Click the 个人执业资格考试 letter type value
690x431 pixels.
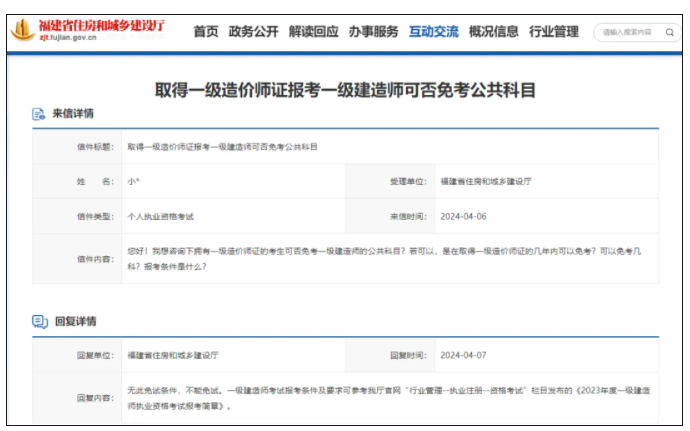(160, 216)
